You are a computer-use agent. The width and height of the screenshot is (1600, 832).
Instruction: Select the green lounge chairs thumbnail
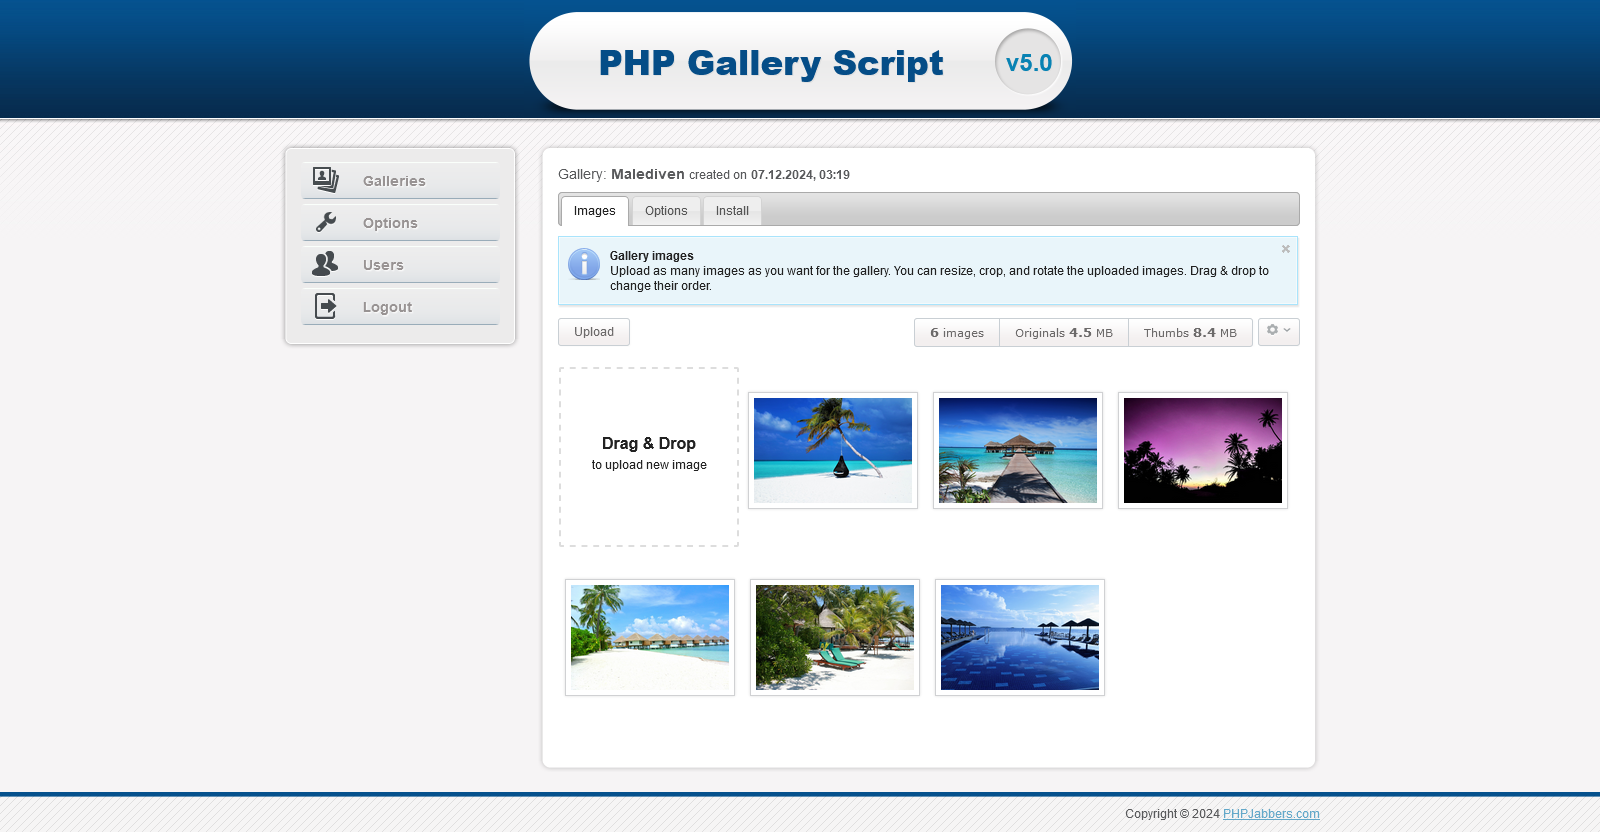pos(835,637)
